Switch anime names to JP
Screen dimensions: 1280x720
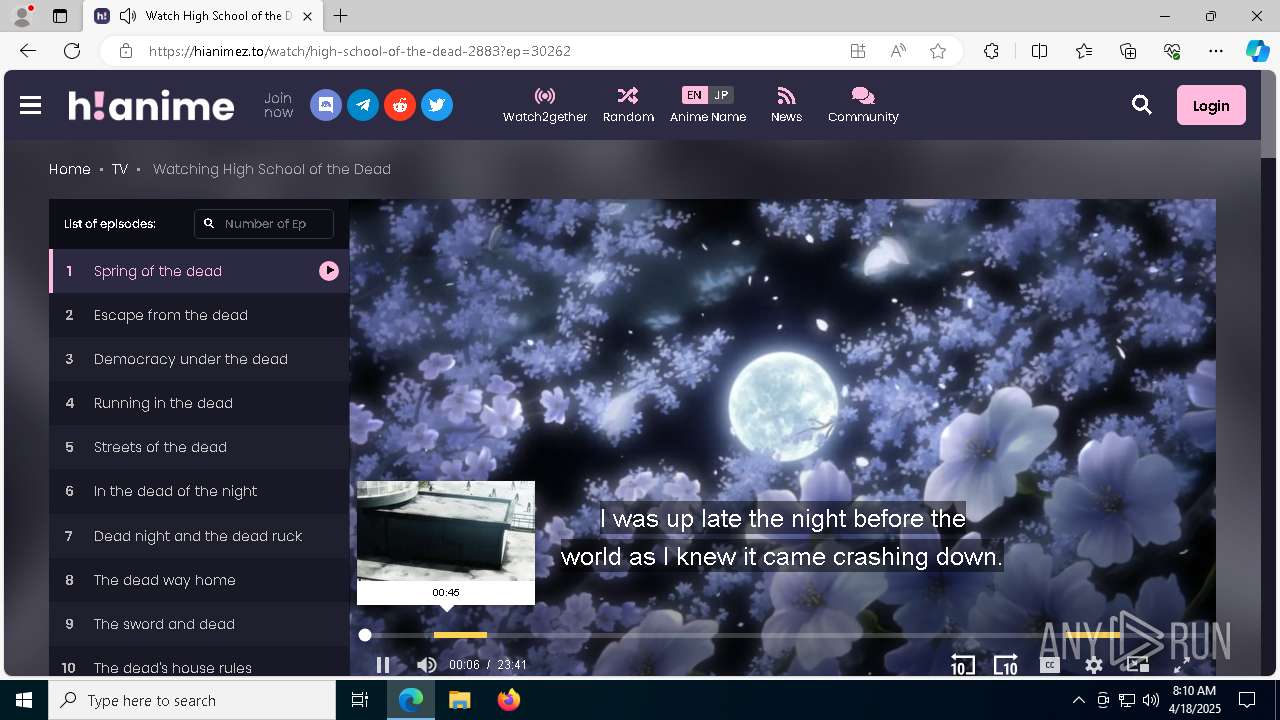coord(721,95)
